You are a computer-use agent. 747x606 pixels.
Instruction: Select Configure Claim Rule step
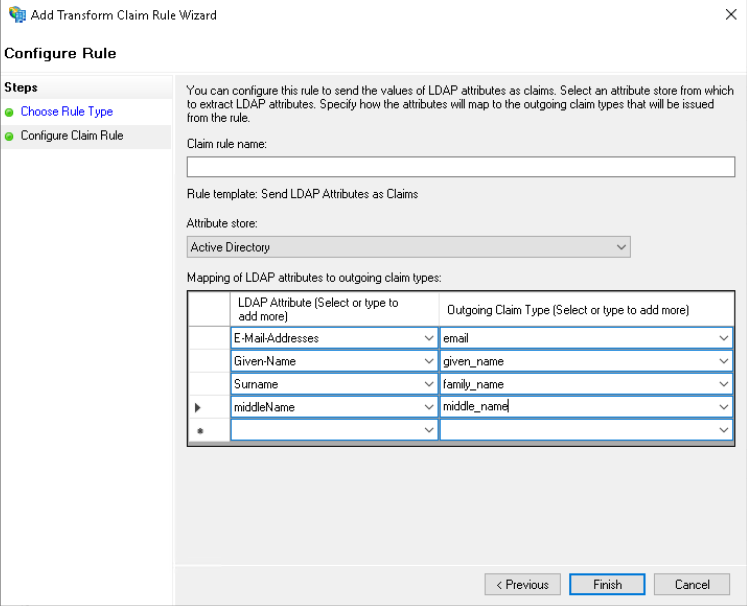click(72, 136)
